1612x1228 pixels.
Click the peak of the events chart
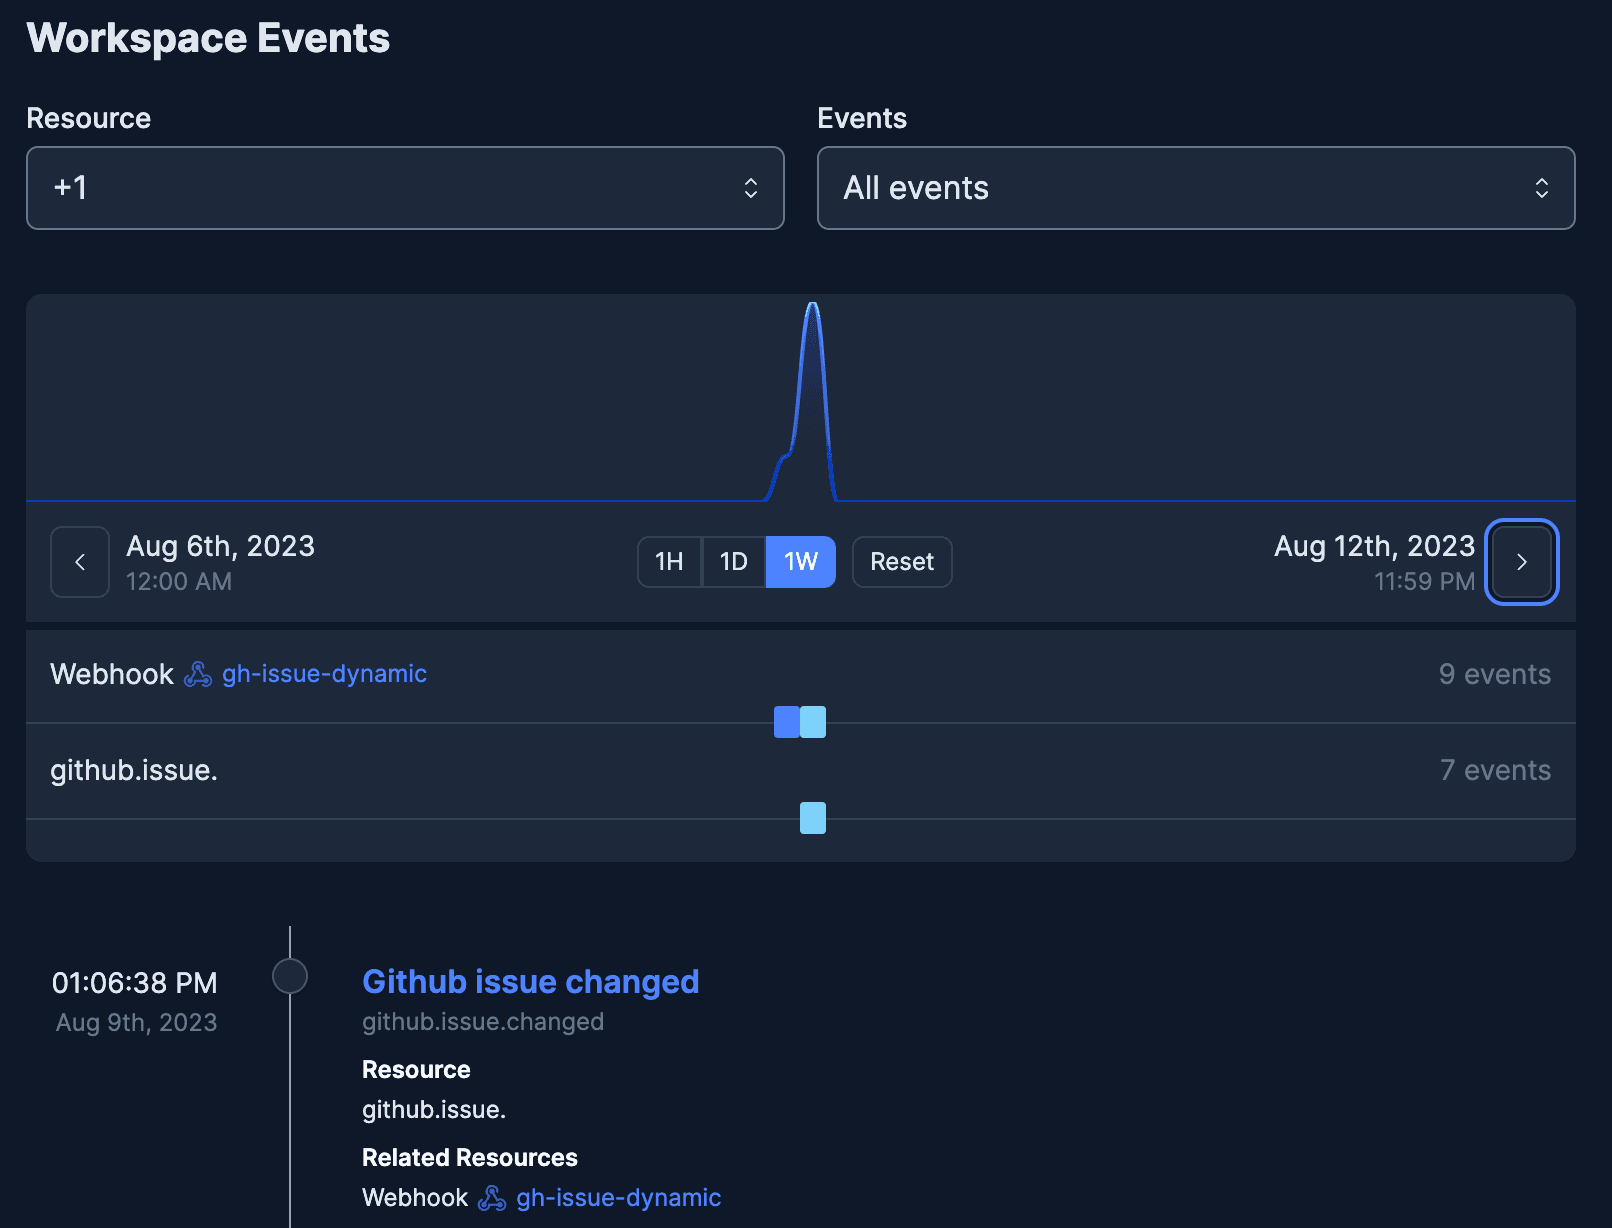point(812,306)
